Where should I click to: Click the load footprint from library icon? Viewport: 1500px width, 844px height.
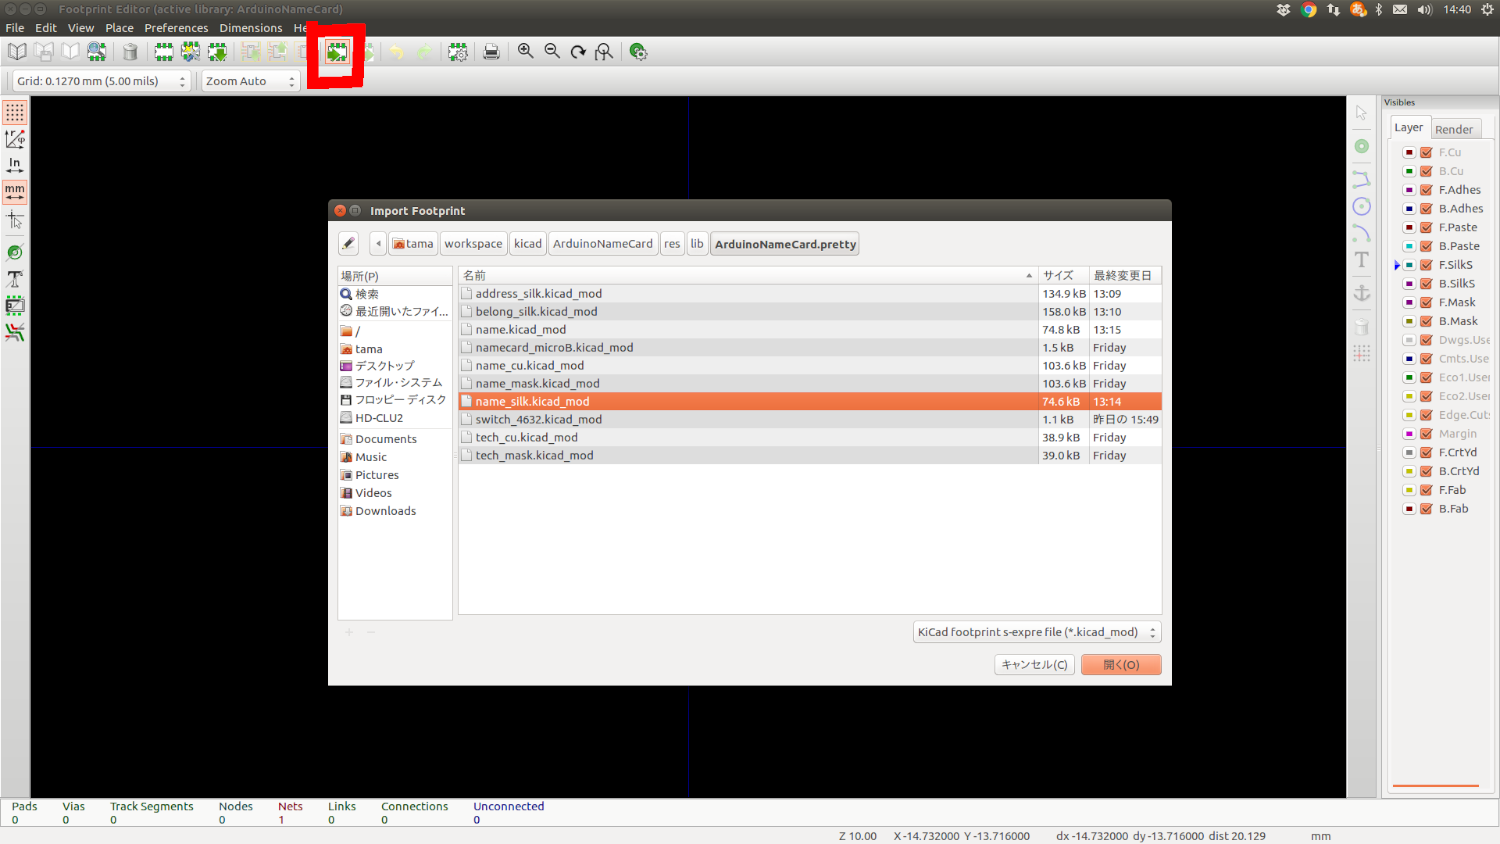[217, 52]
